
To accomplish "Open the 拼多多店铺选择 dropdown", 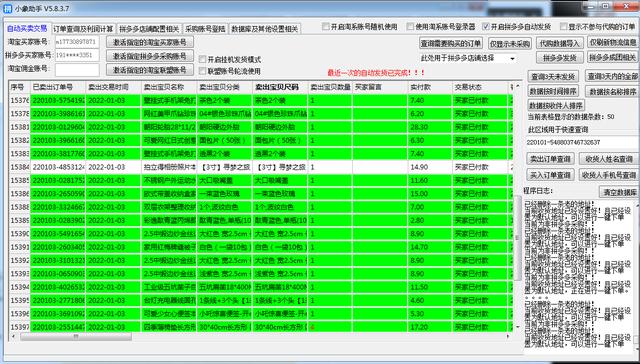I will click(x=468, y=58).
